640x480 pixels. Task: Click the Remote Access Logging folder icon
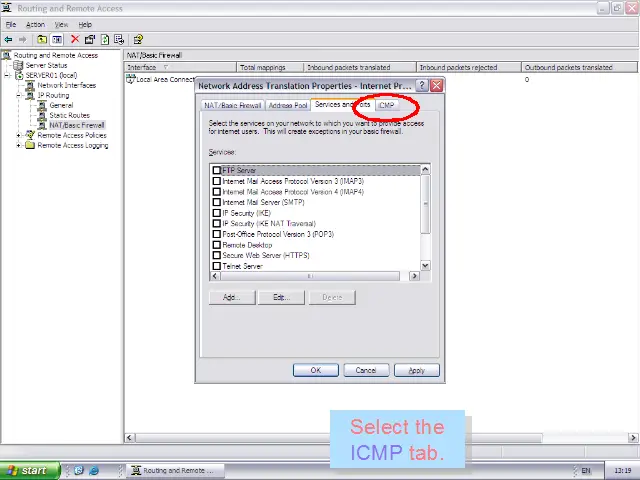(x=30, y=145)
